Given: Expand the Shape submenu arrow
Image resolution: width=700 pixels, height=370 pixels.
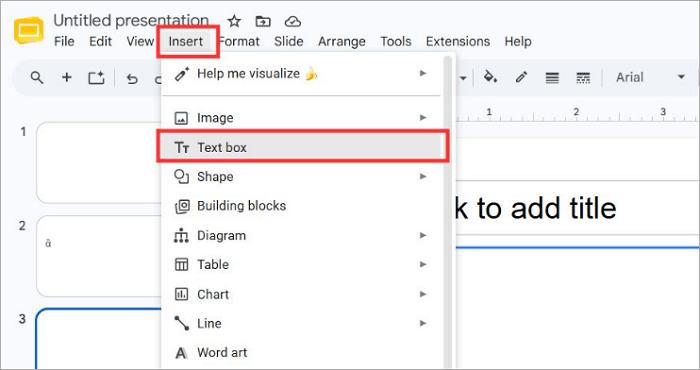Looking at the screenshot, I should [423, 177].
